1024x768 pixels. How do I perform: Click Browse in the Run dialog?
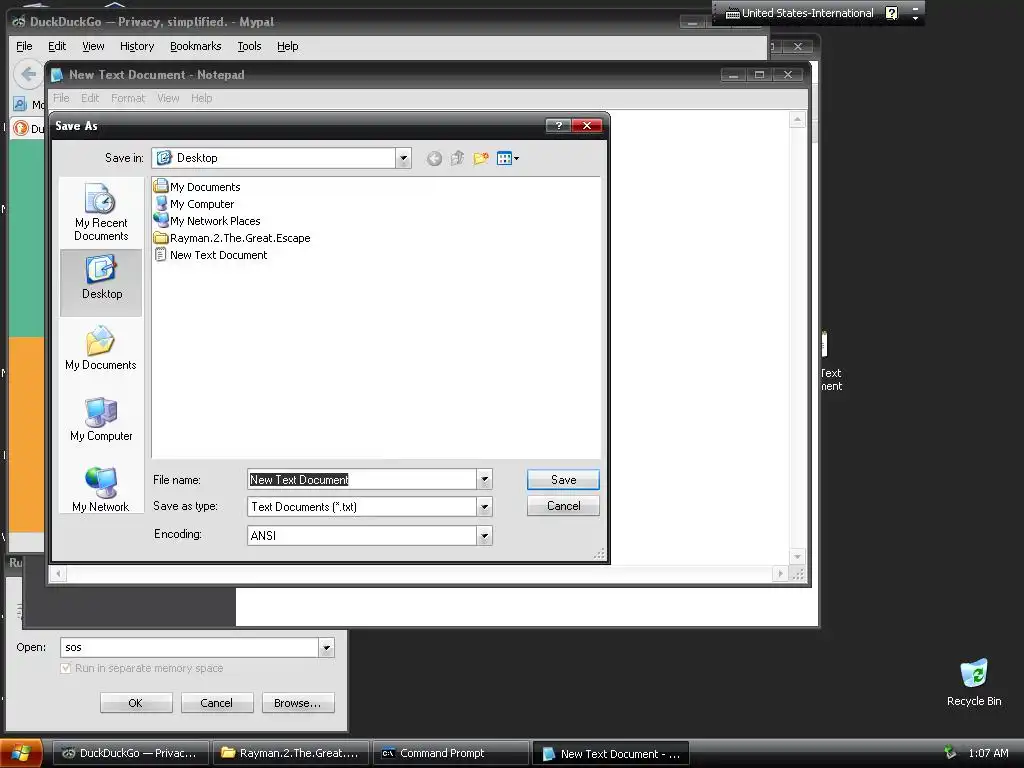tap(298, 703)
